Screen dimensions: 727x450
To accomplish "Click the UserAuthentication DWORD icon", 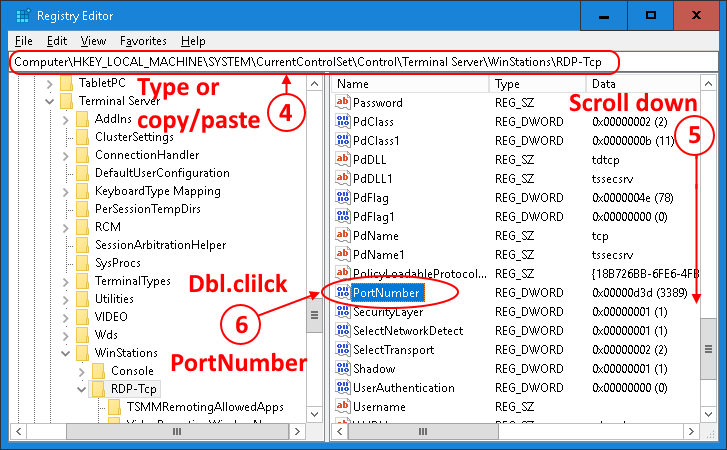I will [343, 387].
